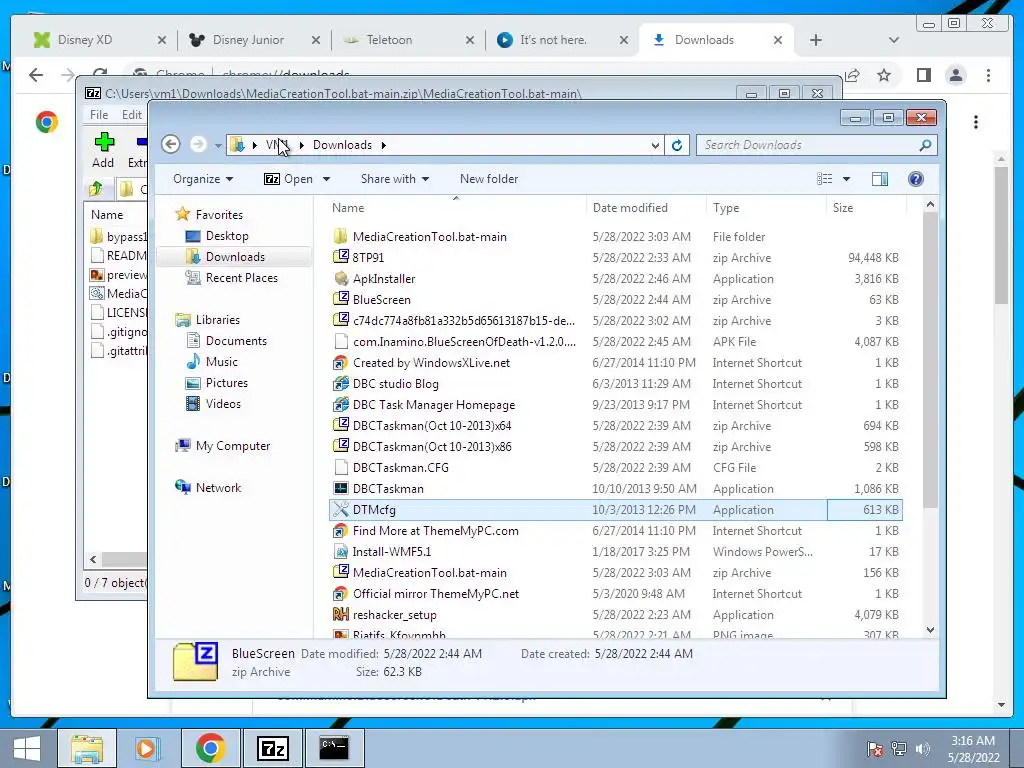The image size is (1024, 768).
Task: Select the BlueScreen zip archive row
Action: click(616, 300)
